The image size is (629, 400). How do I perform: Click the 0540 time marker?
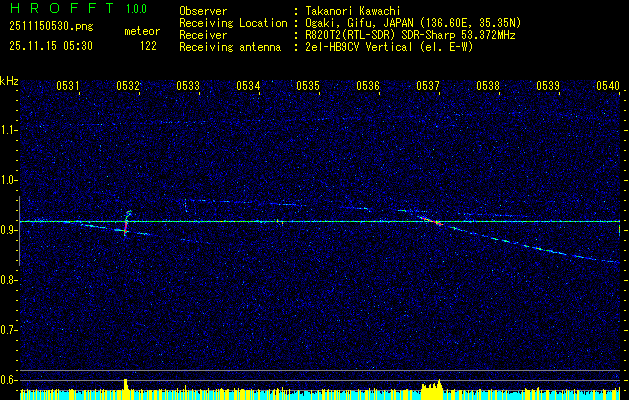[x=608, y=86]
